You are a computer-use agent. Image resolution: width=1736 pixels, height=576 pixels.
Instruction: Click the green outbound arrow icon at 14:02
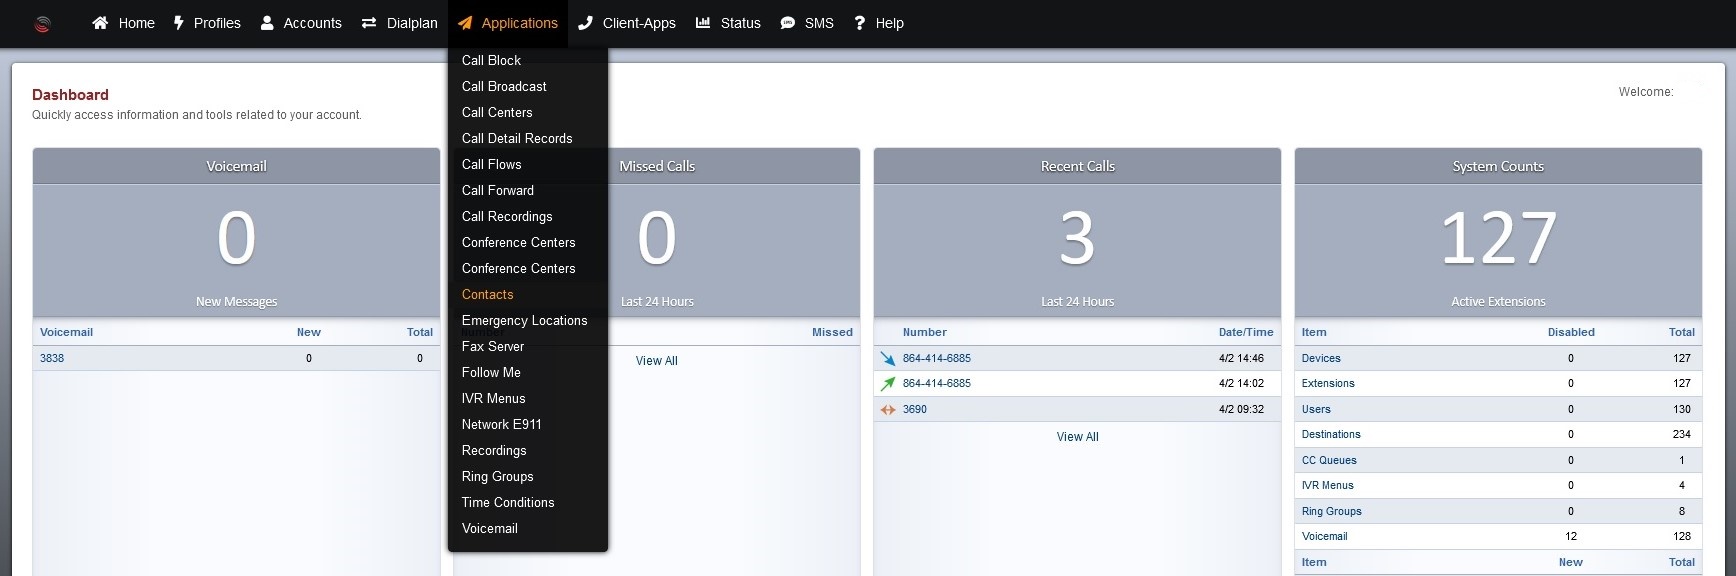click(x=888, y=383)
